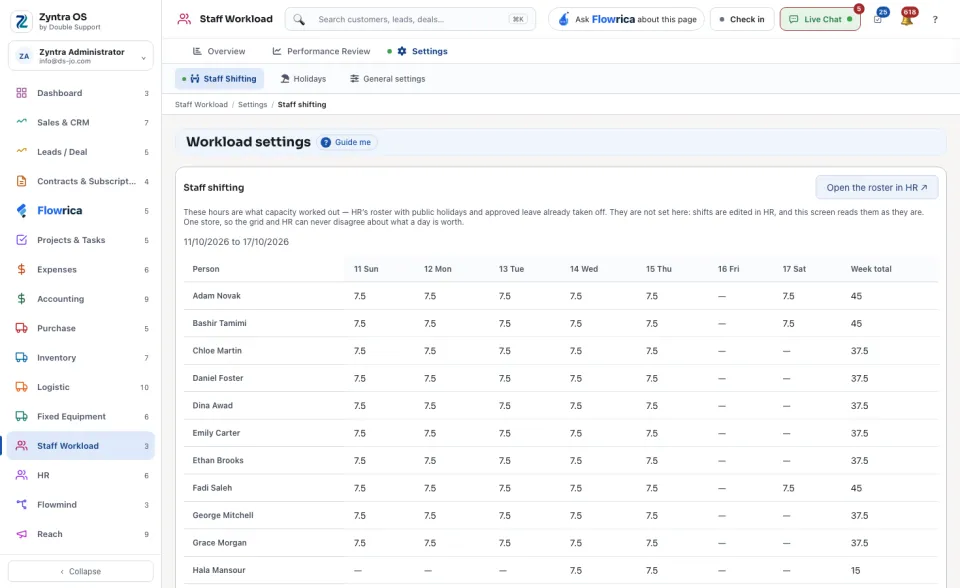Viewport: 960px width, 588px height.
Task: Click Chloe Martin in the table
Action: pyautogui.click(x=217, y=350)
